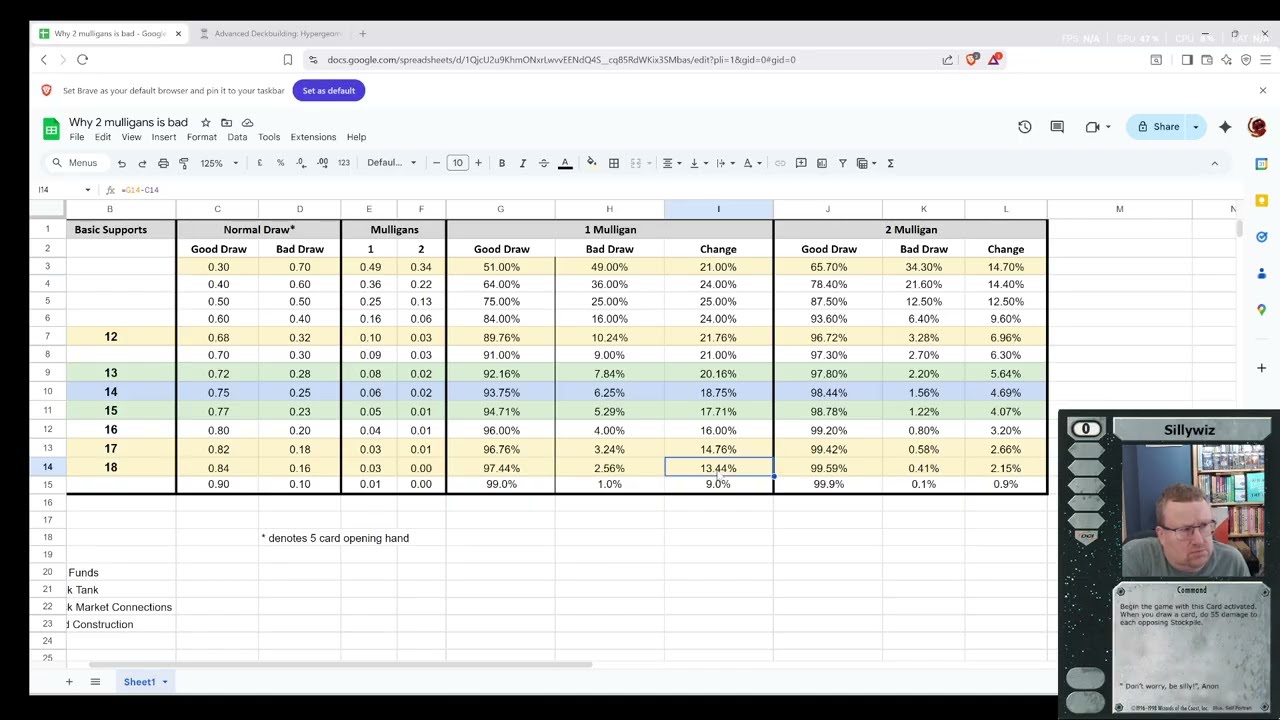Click the Share button

(1157, 127)
